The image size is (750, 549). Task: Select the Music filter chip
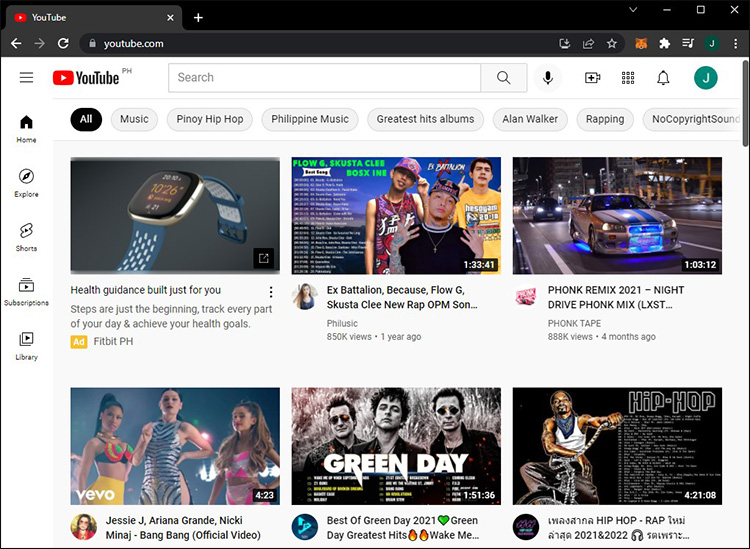[134, 119]
